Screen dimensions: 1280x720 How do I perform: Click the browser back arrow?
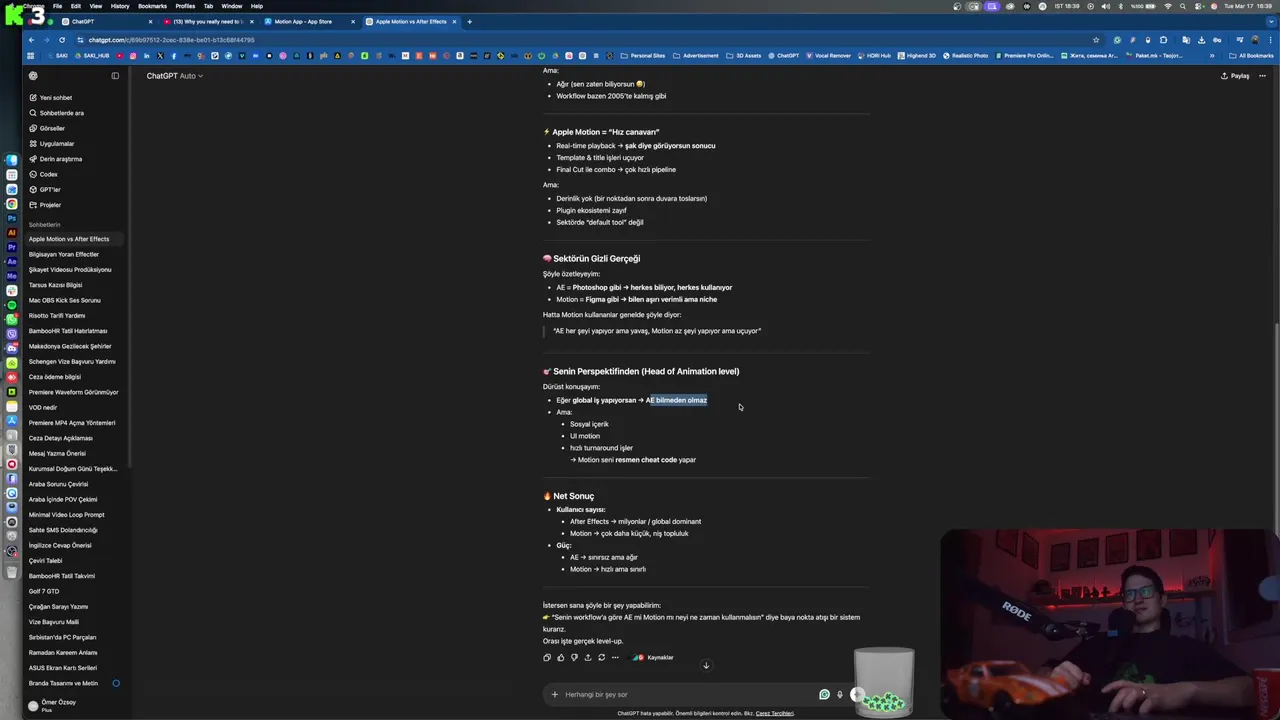[x=32, y=40]
